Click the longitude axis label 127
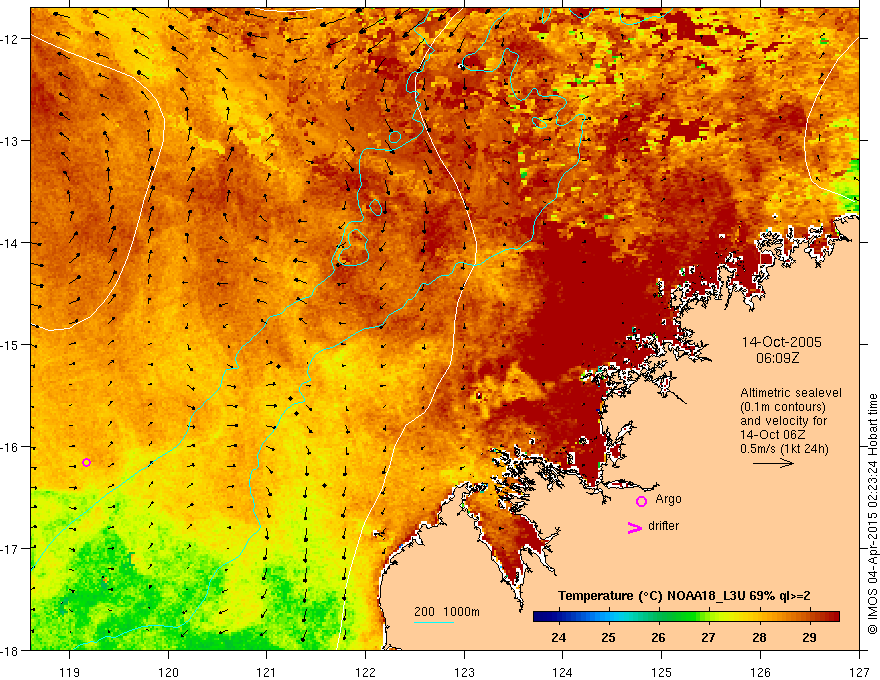 859,672
